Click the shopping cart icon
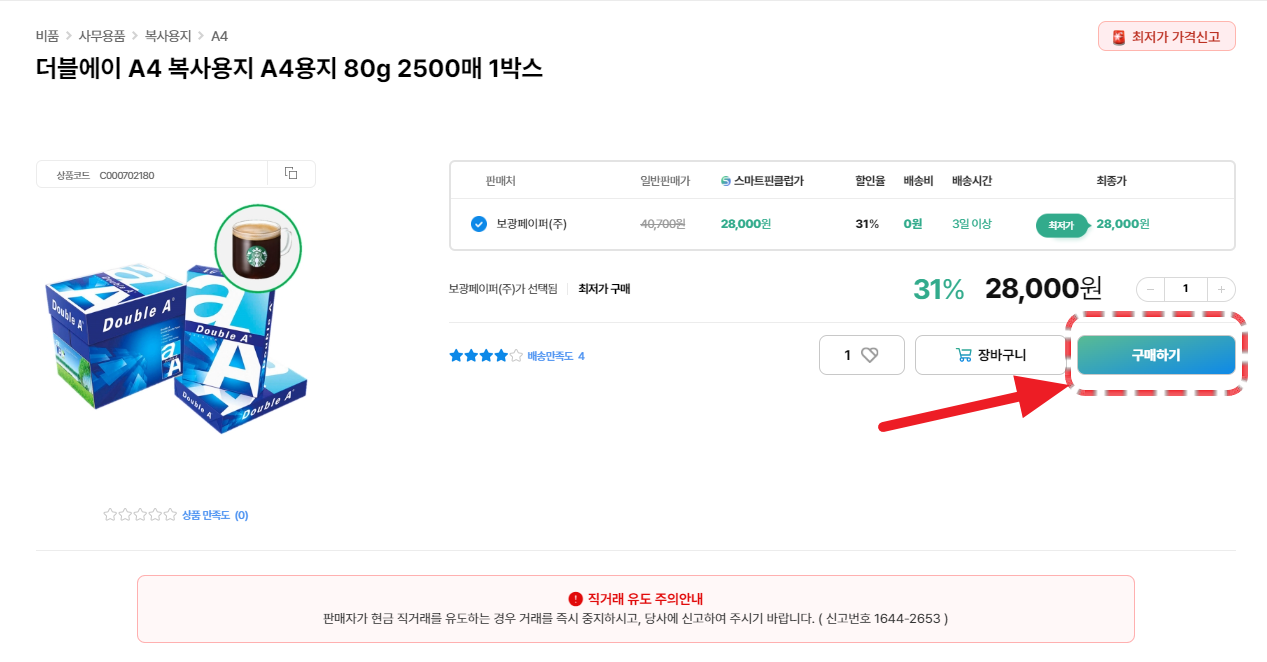1267x662 pixels. click(x=963, y=355)
